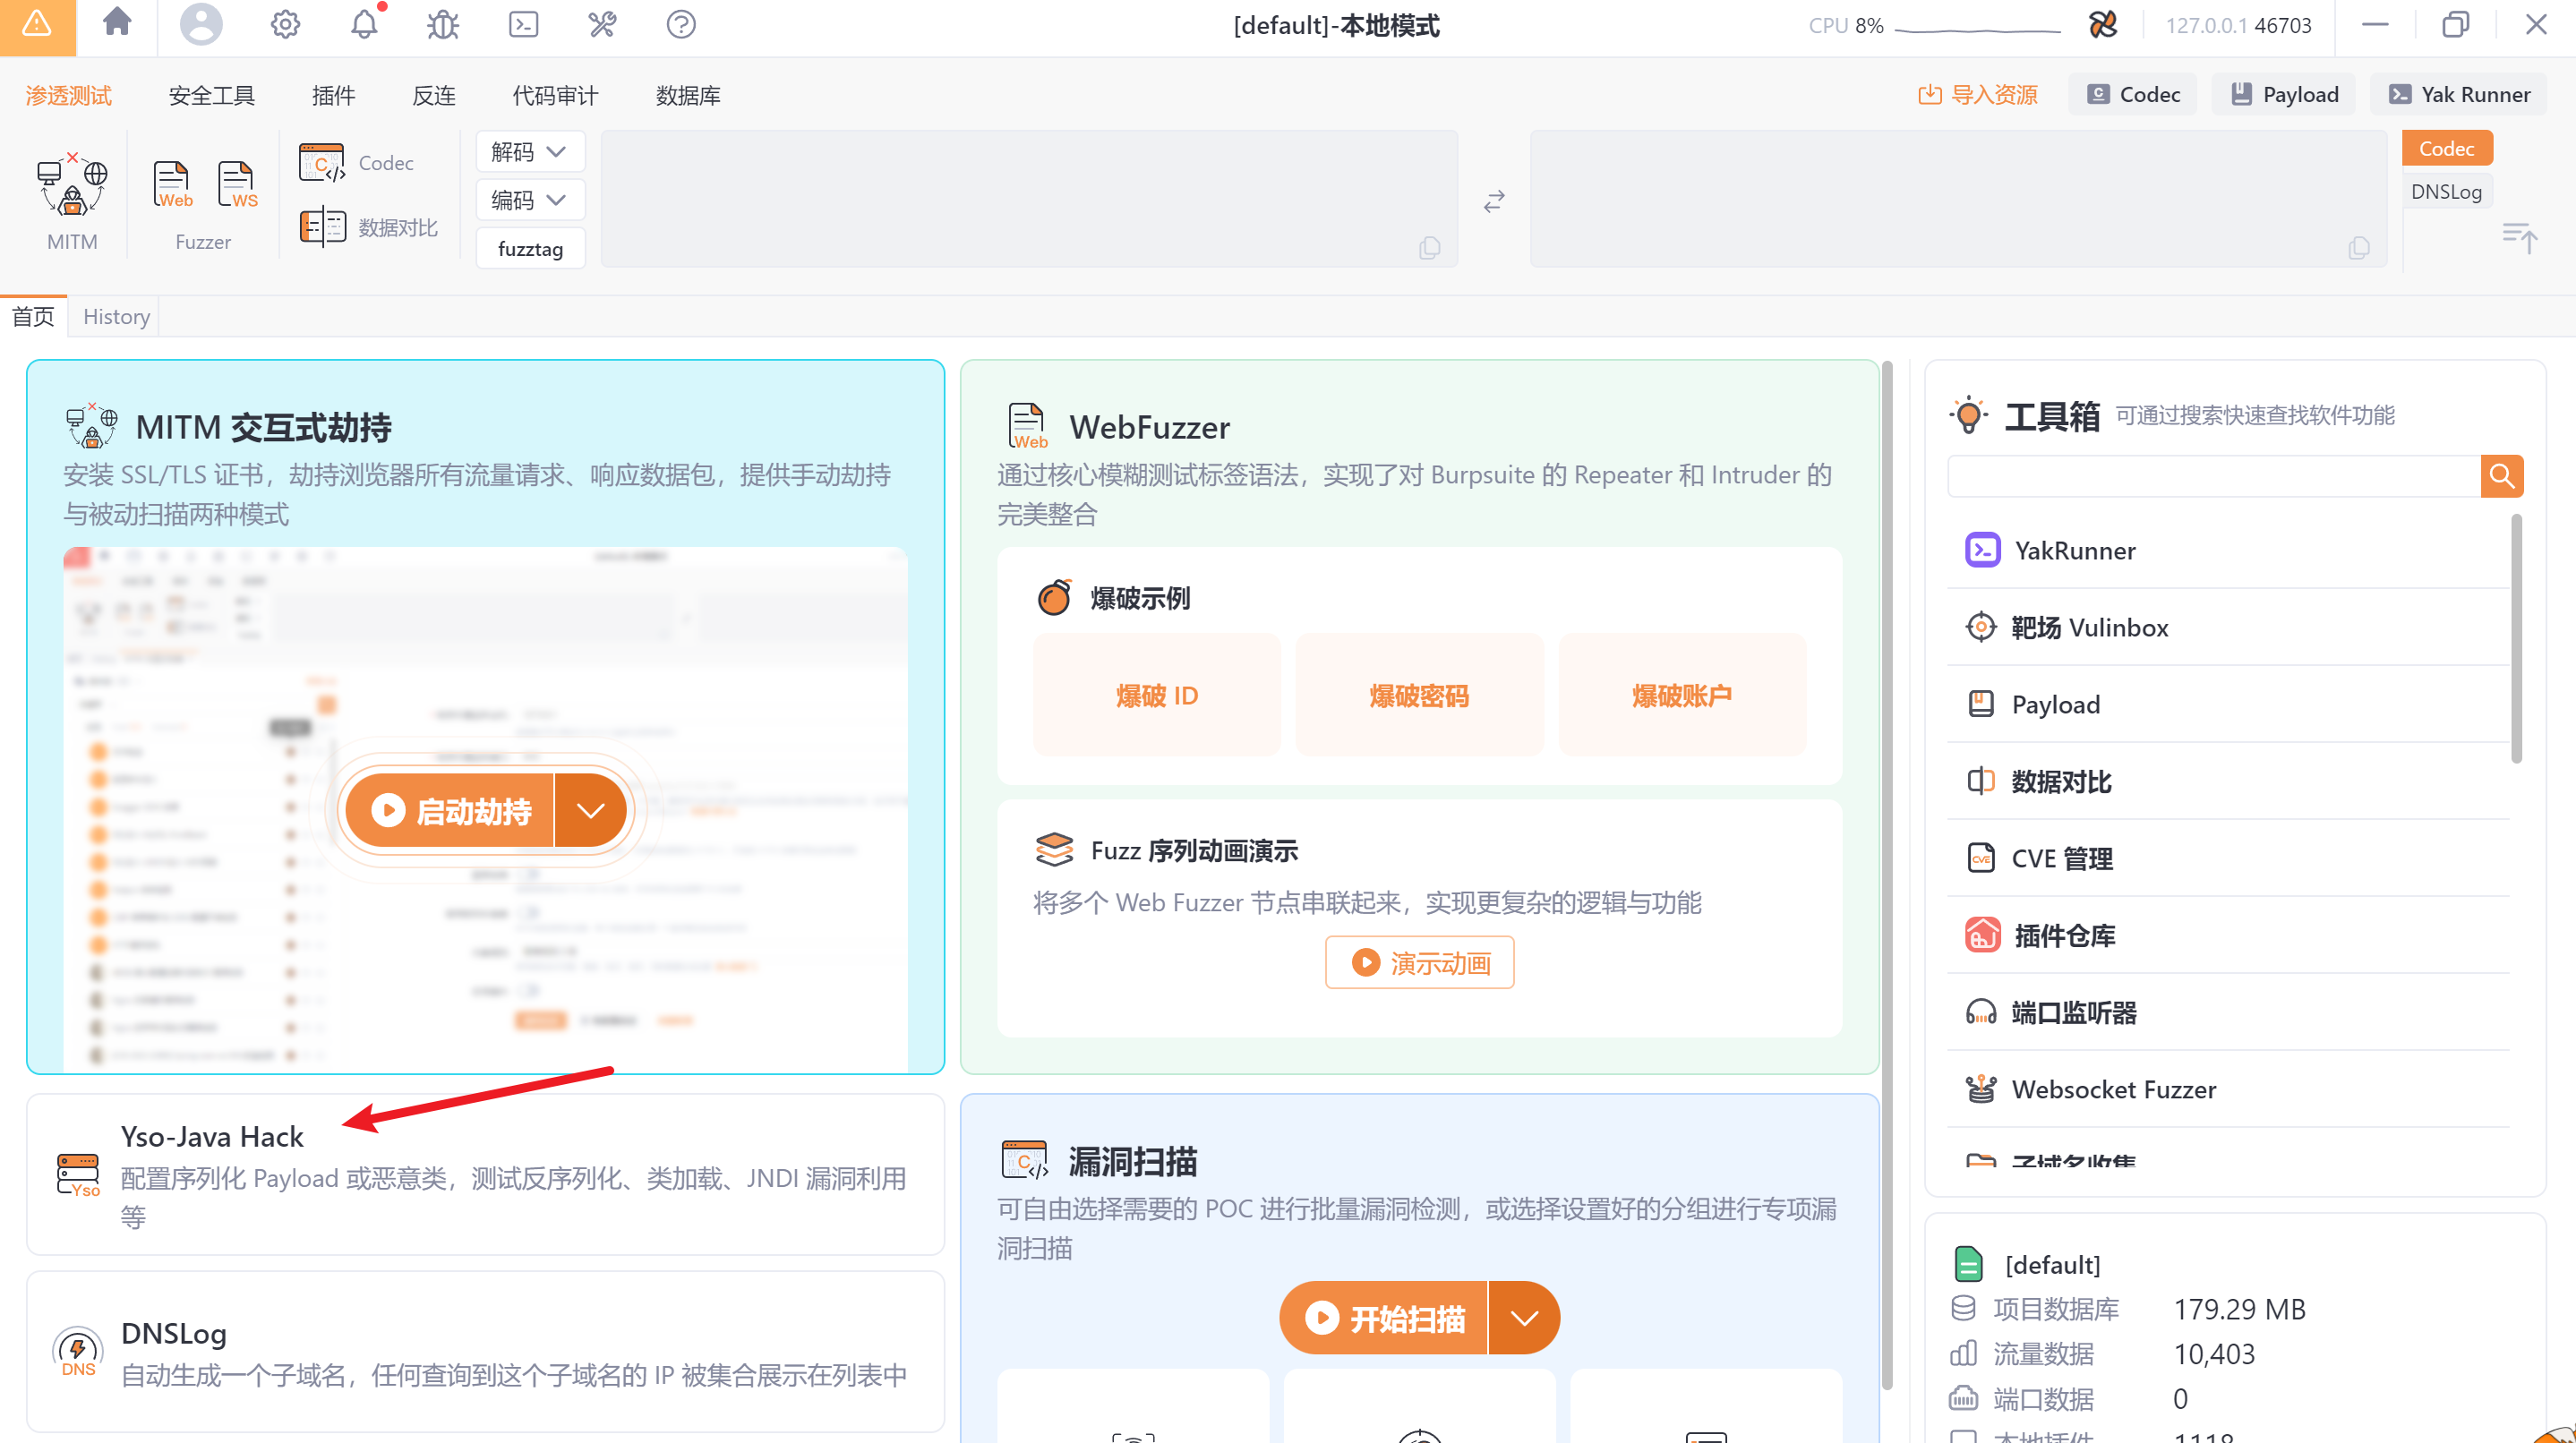Open the help question mark icon
The image size is (2576, 1443).
pos(681,24)
